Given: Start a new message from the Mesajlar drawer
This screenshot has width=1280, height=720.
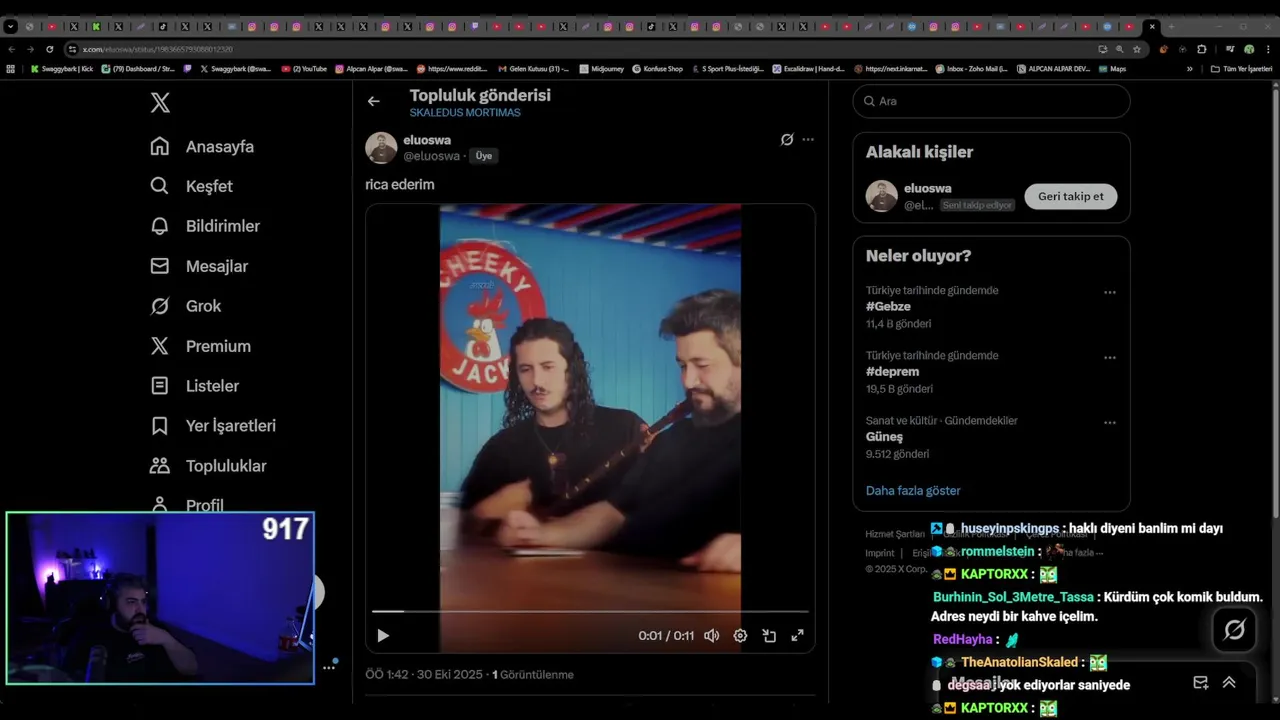Looking at the screenshot, I should 1200,682.
